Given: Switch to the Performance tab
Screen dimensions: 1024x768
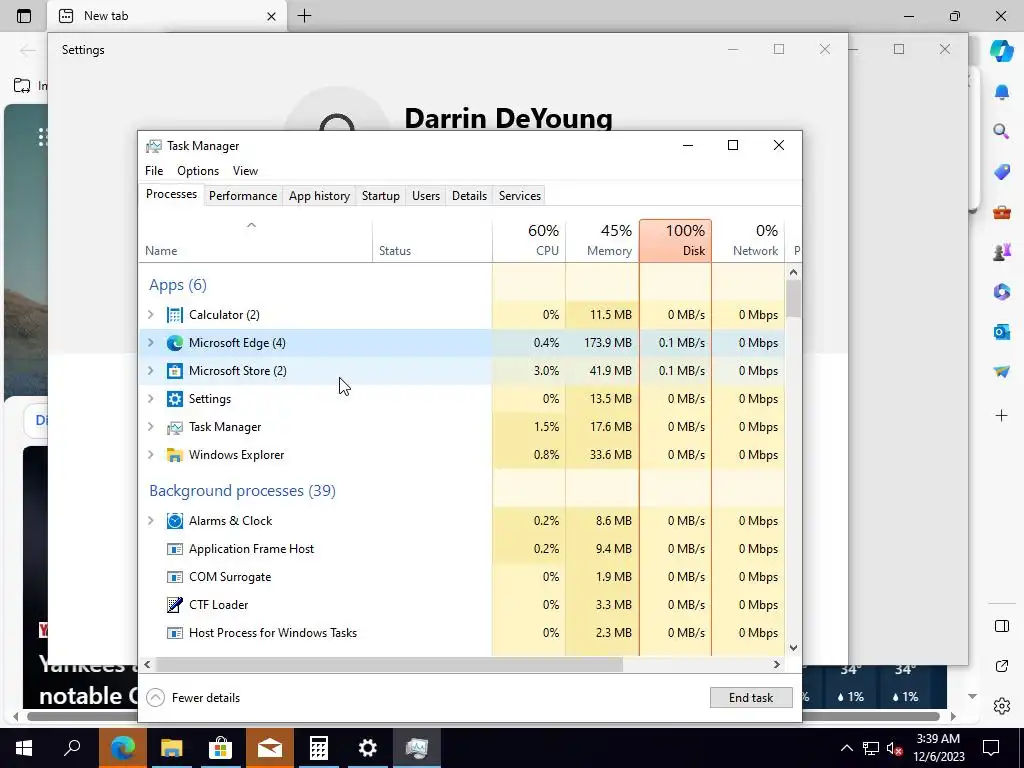Looking at the screenshot, I should point(243,196).
